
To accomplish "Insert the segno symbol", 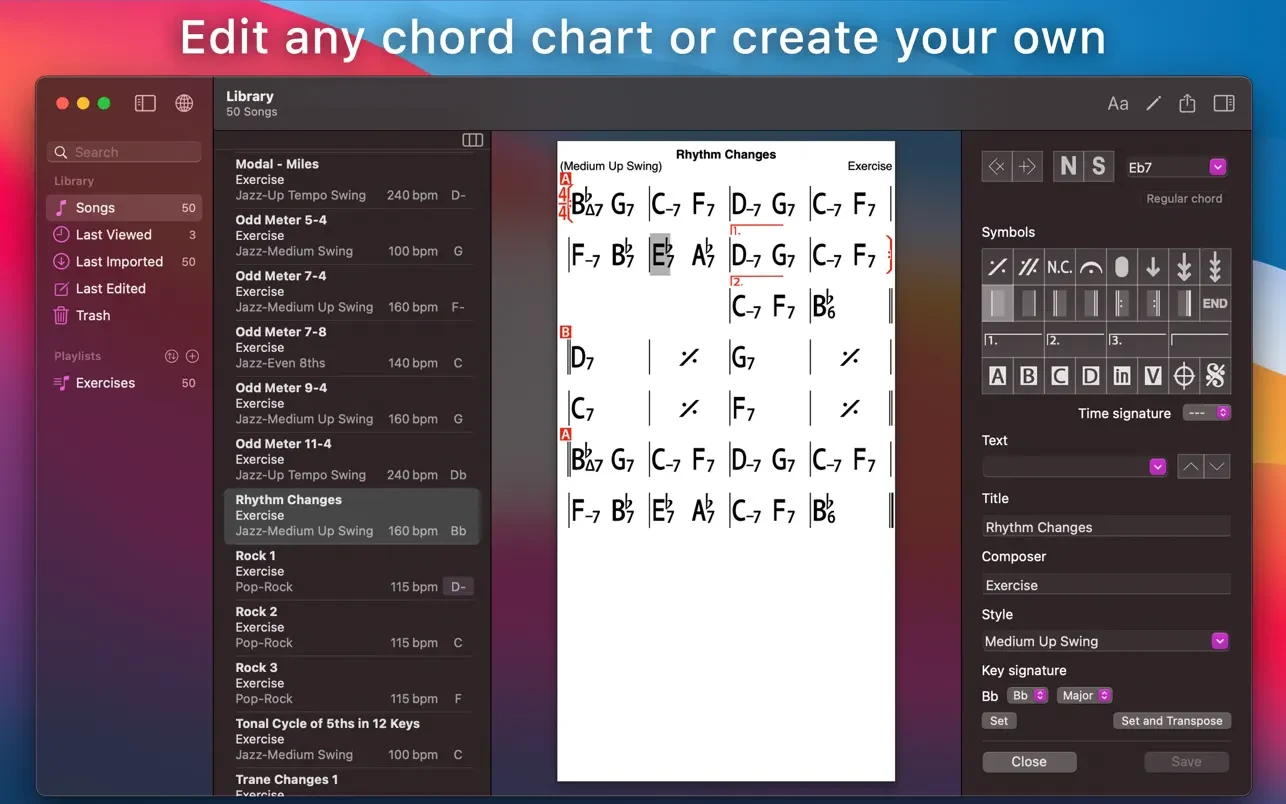I will (x=1215, y=376).
